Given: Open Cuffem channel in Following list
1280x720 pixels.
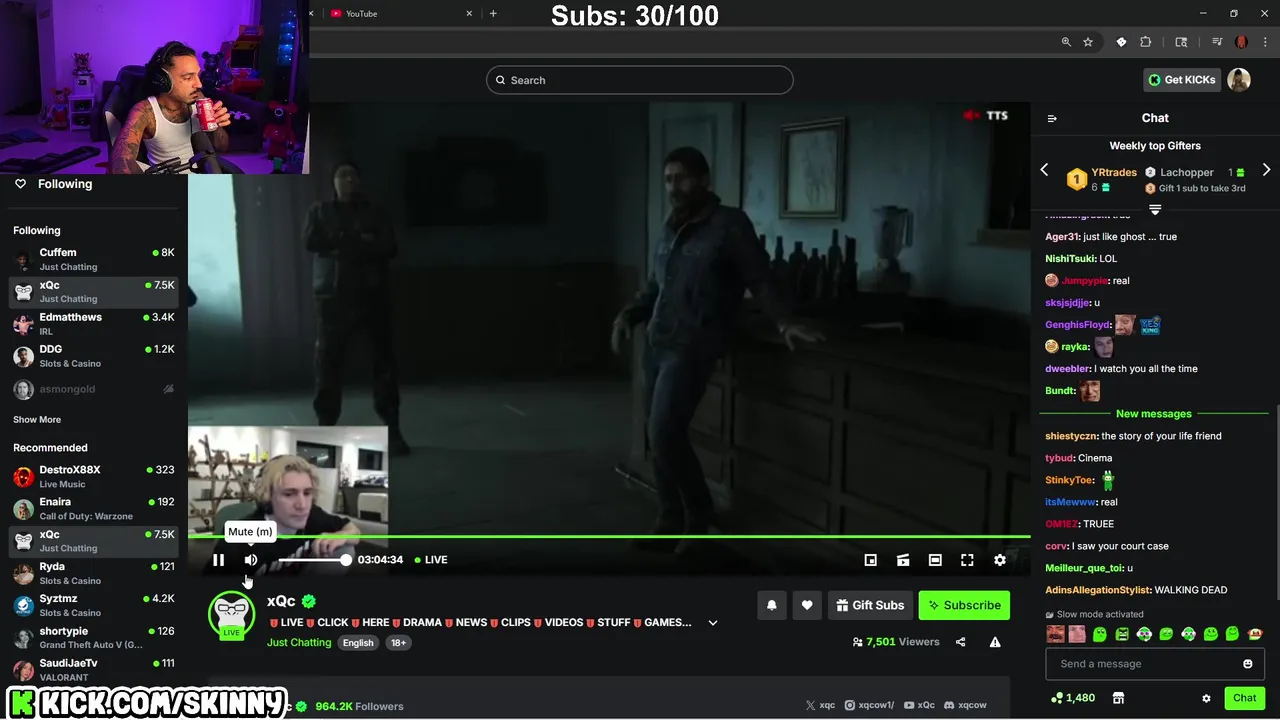Looking at the screenshot, I should (94, 260).
